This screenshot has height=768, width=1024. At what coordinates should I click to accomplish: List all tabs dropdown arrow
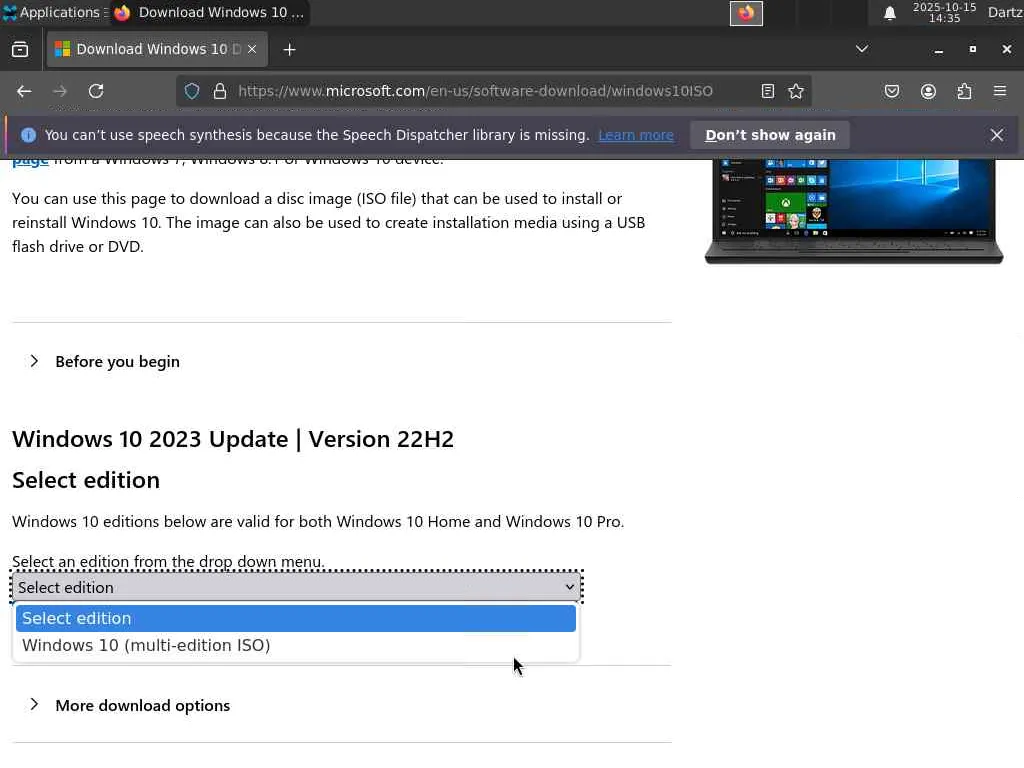862,49
